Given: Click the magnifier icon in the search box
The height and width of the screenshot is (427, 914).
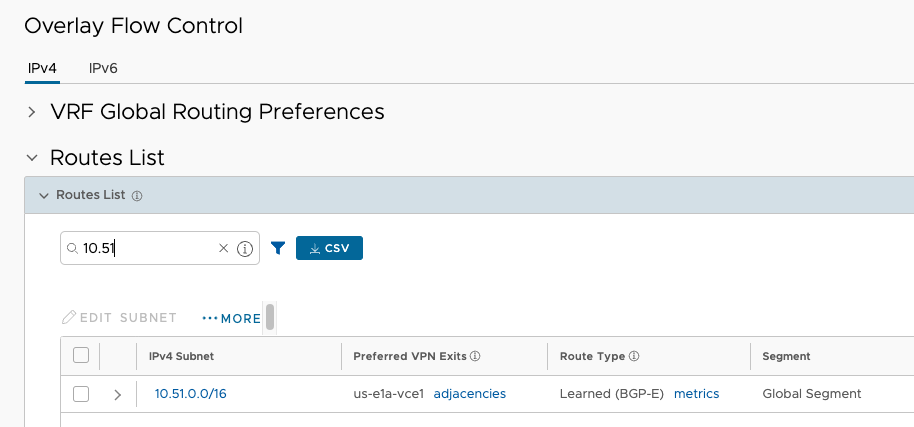Looking at the screenshot, I should (72, 249).
